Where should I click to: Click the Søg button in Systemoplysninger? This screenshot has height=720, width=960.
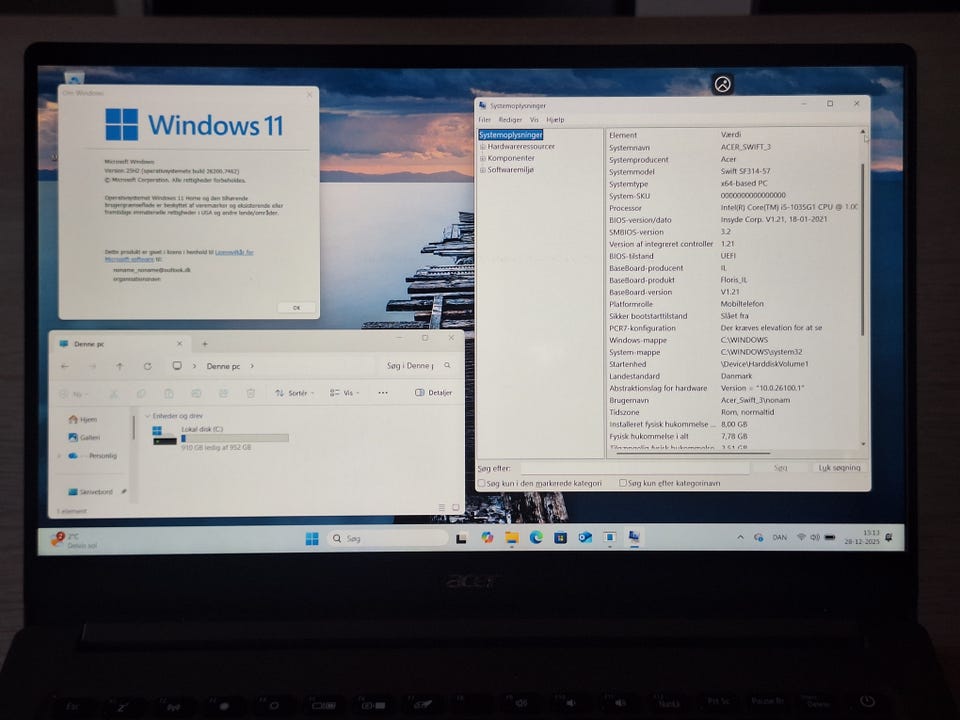pyautogui.click(x=780, y=468)
